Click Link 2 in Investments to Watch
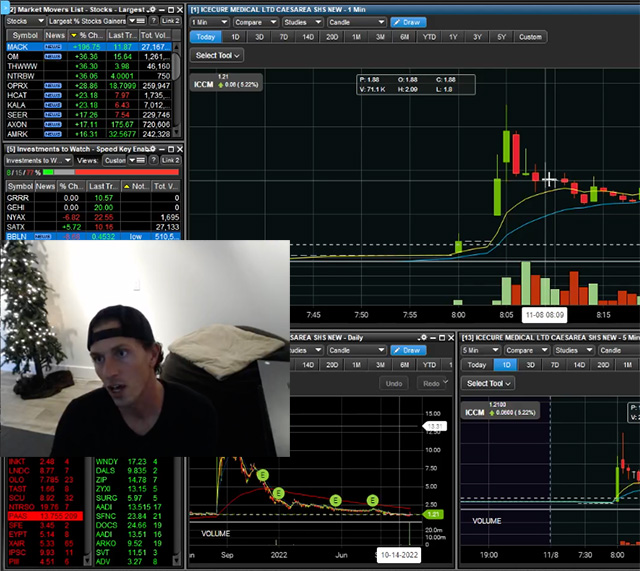 [x=170, y=160]
